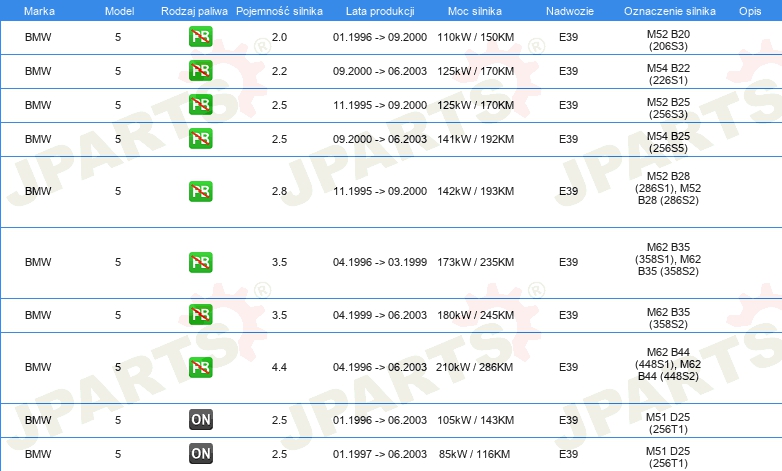Screen dimensions: 782x471
Task: Click the Opis column header
Action: point(750,11)
